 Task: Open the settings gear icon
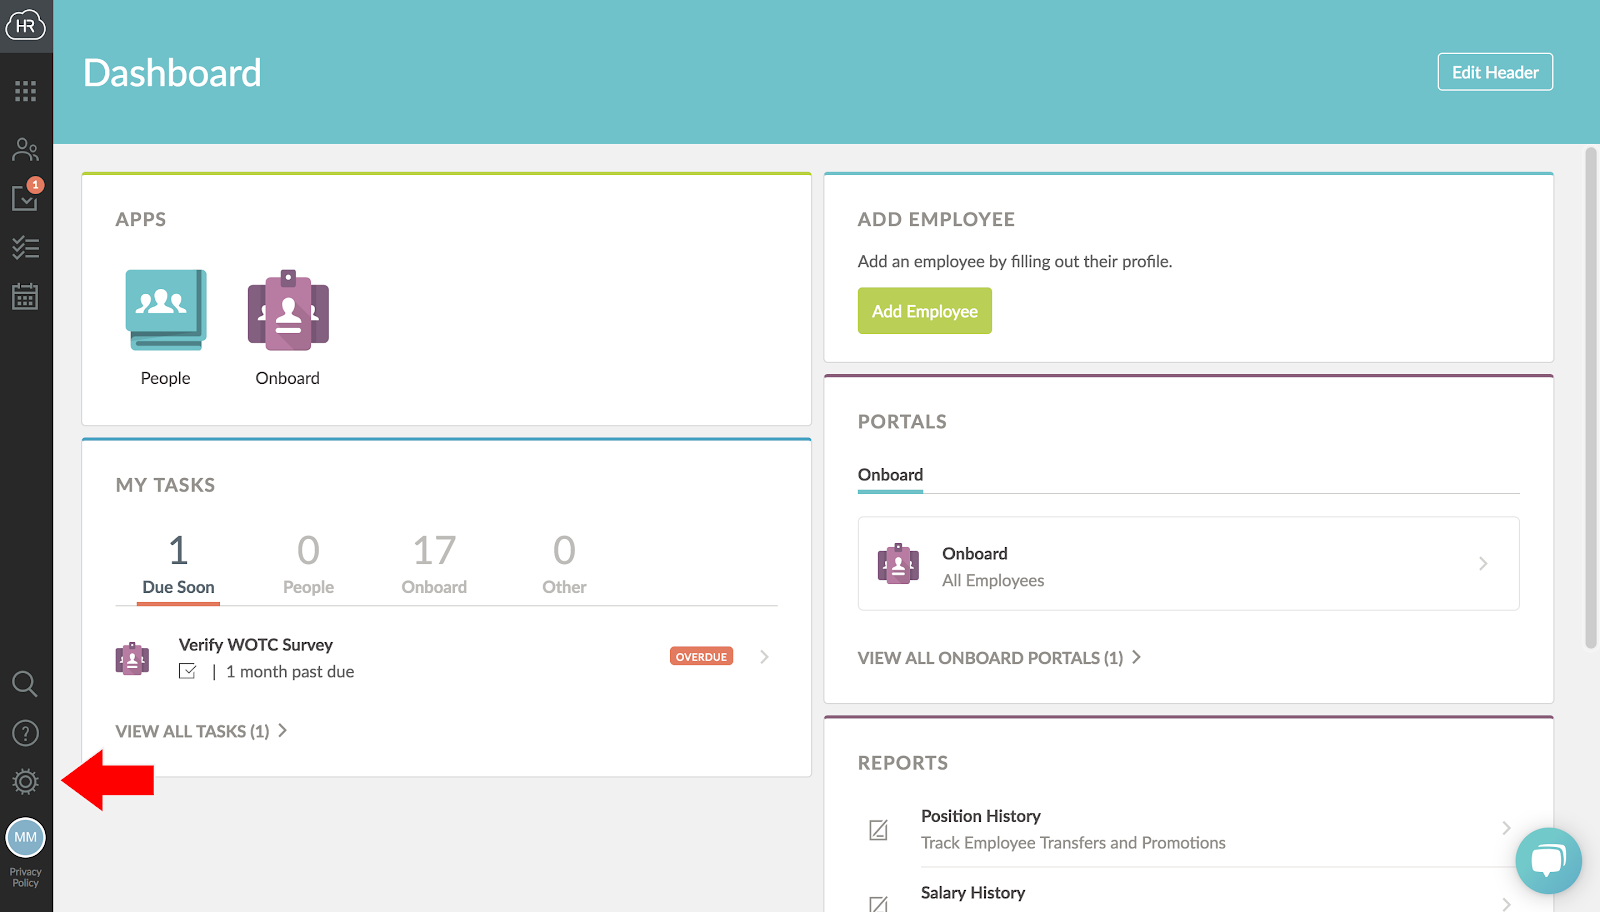click(26, 782)
